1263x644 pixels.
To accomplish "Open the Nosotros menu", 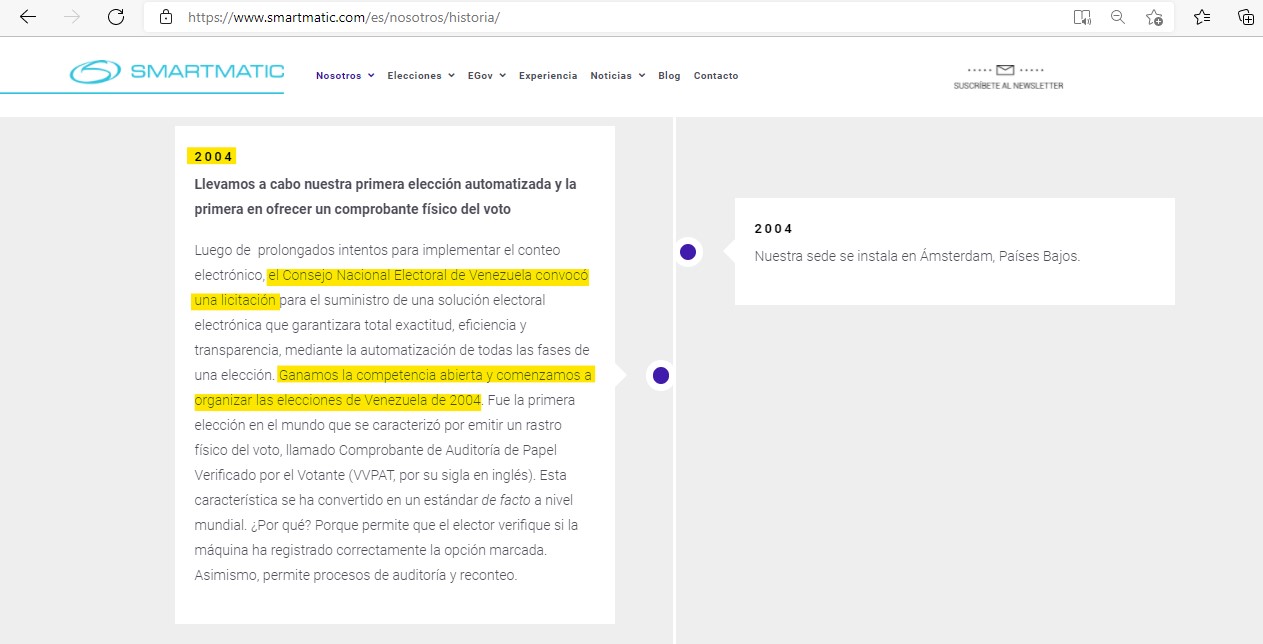I will pyautogui.click(x=345, y=76).
